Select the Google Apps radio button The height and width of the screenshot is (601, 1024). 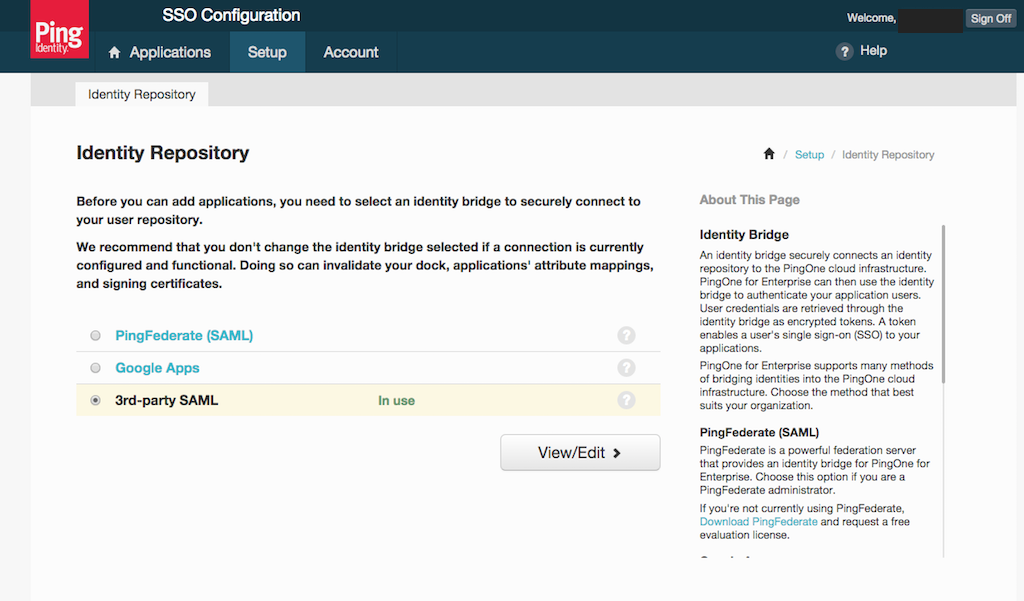(95, 367)
